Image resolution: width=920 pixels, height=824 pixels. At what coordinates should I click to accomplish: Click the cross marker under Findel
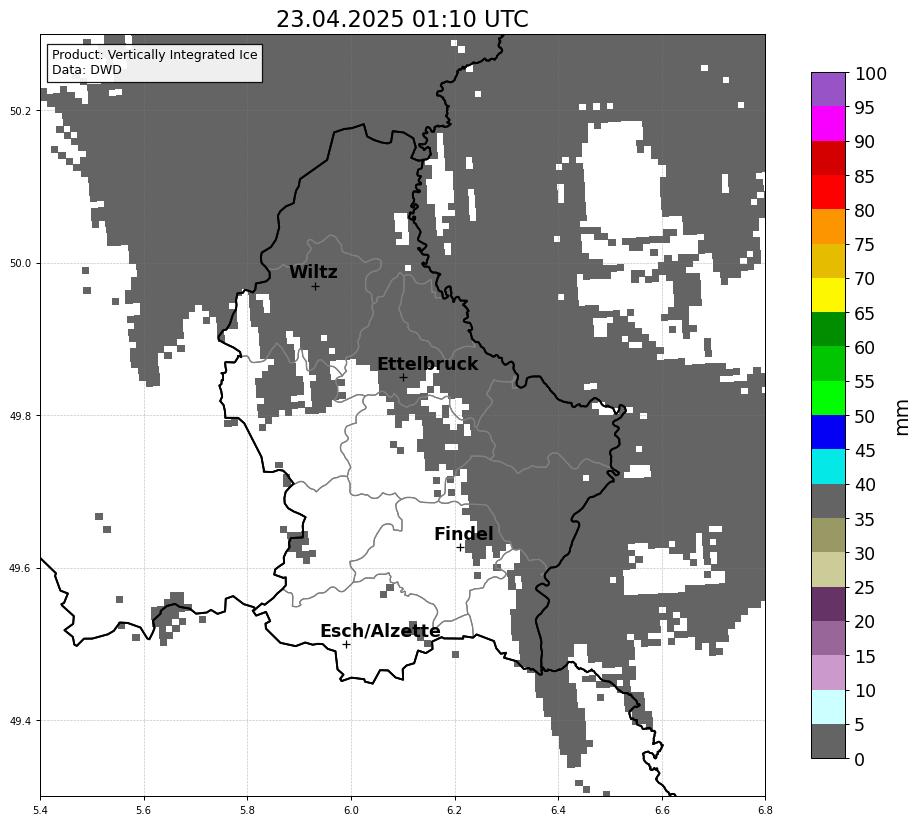point(461,548)
